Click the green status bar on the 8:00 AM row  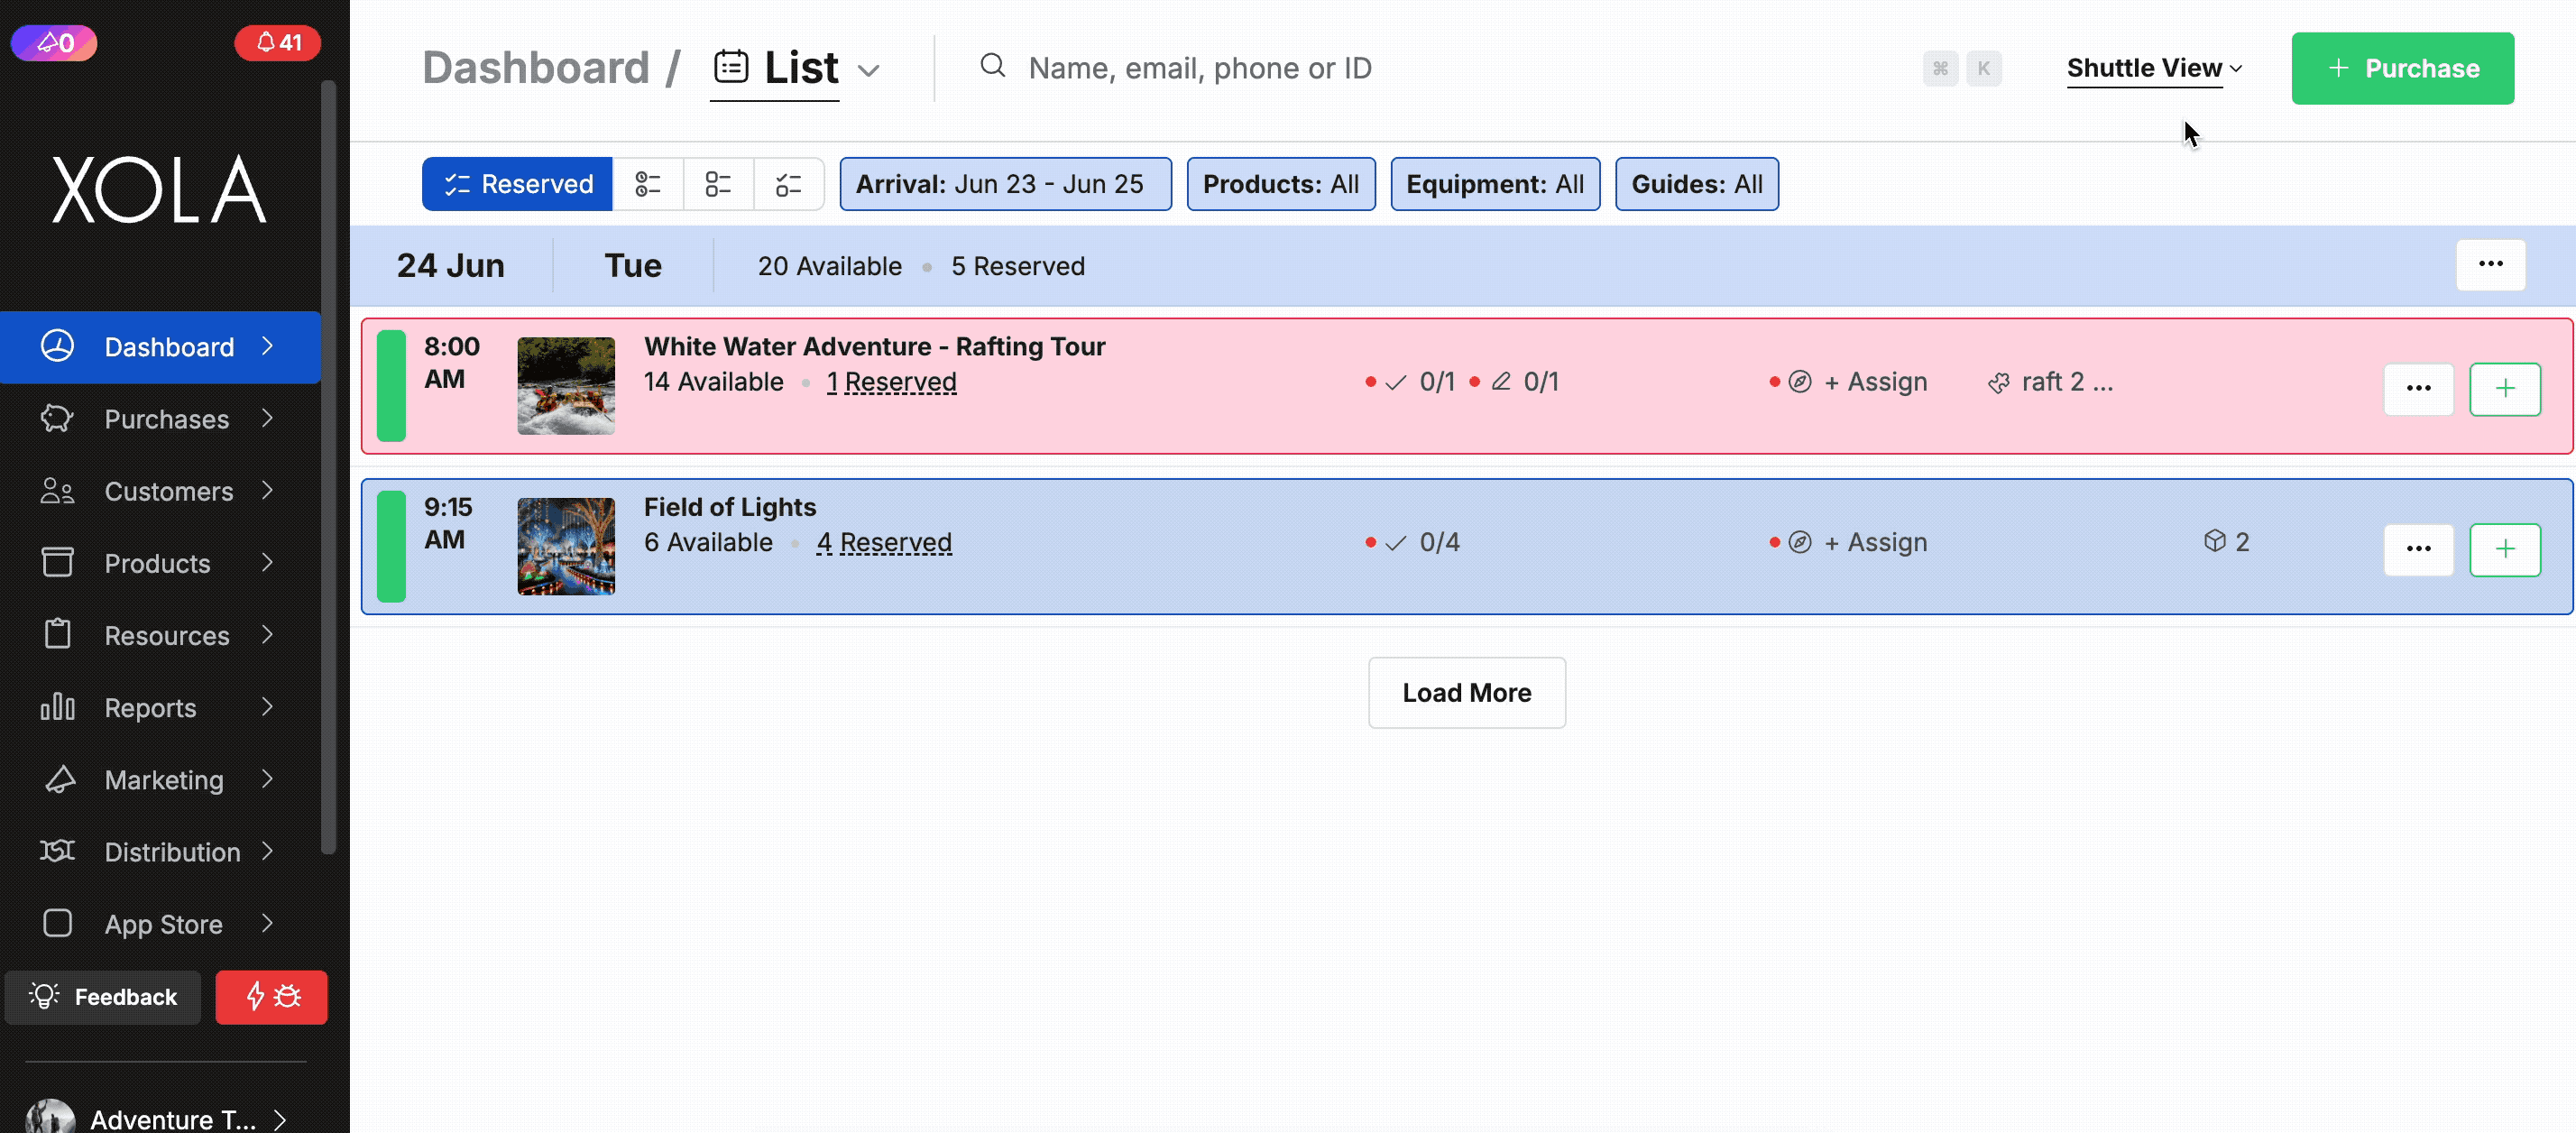pos(391,385)
